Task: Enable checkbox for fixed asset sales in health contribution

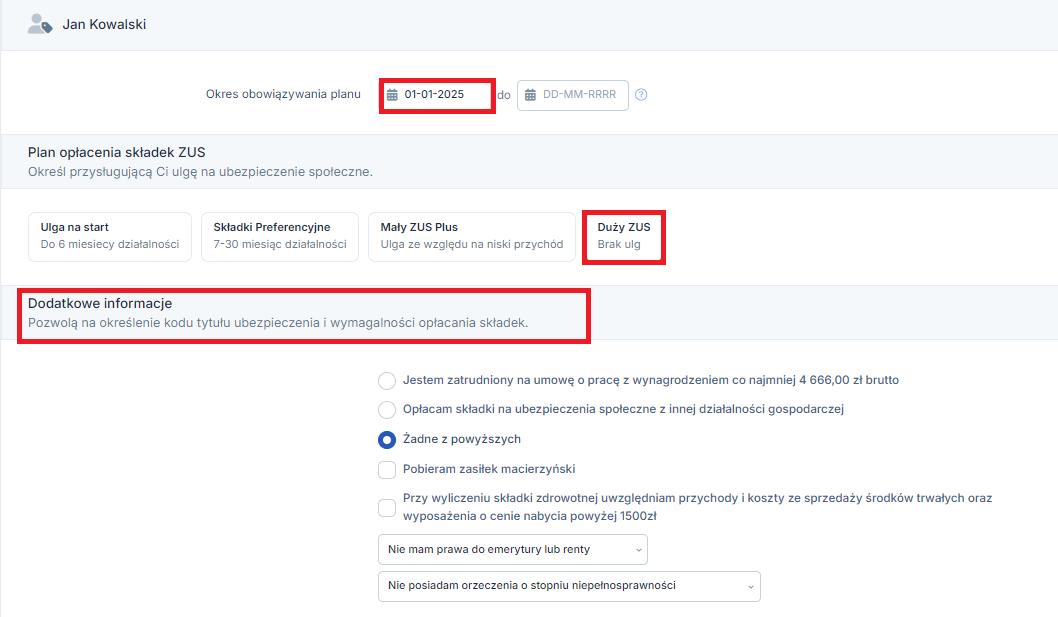Action: (387, 508)
